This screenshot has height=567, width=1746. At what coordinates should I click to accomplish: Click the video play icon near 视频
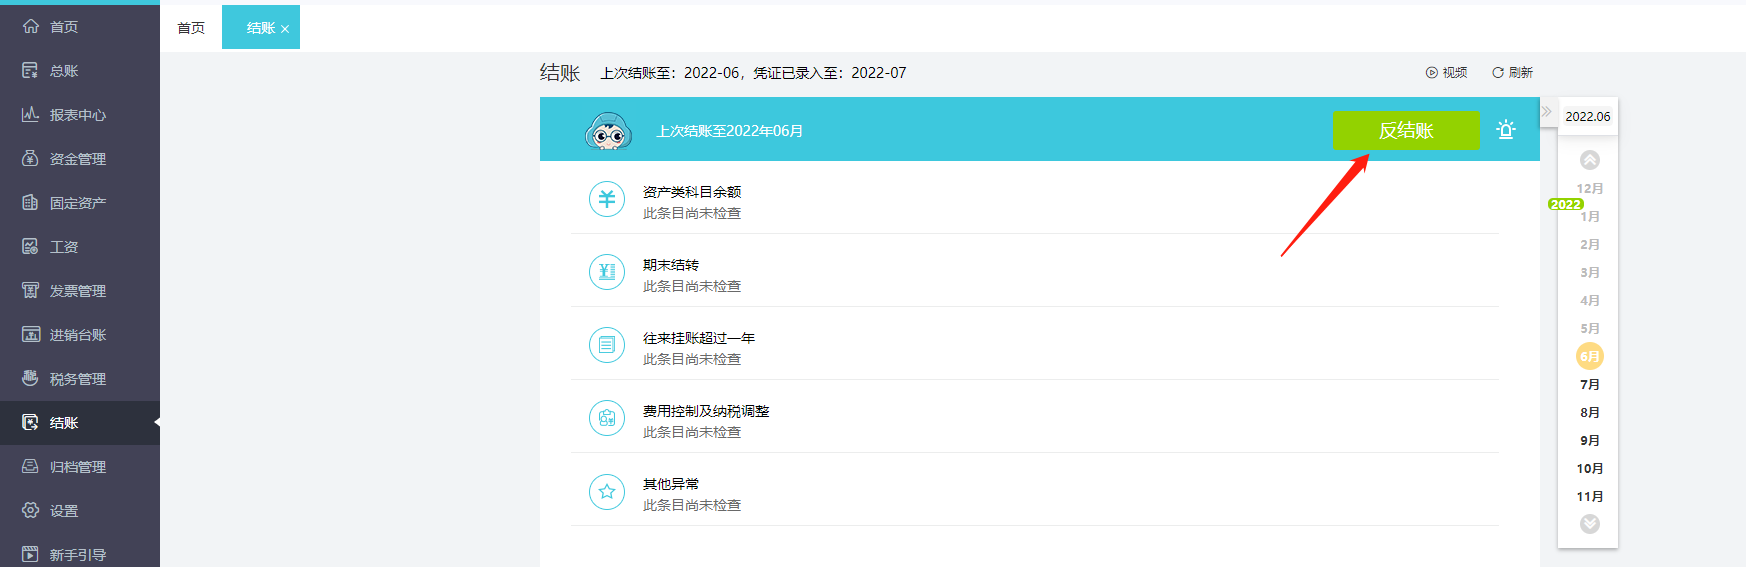click(1432, 73)
